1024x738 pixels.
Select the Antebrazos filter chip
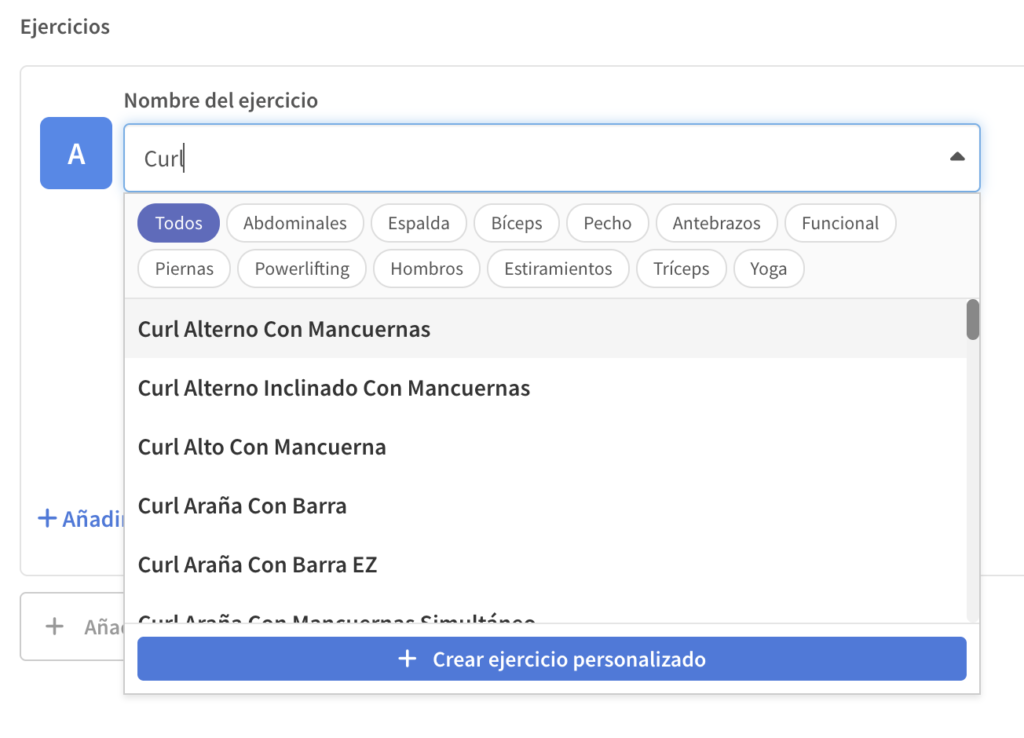point(716,223)
